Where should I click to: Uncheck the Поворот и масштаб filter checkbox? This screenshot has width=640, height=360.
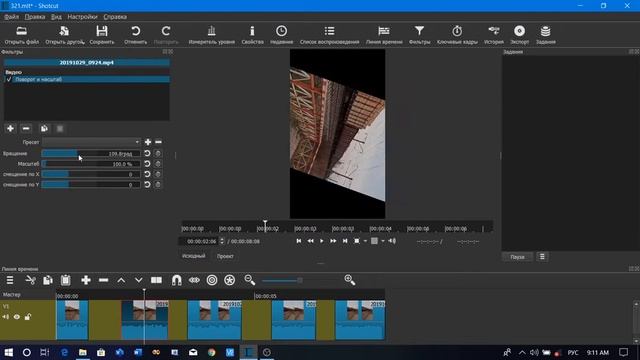(x=9, y=80)
